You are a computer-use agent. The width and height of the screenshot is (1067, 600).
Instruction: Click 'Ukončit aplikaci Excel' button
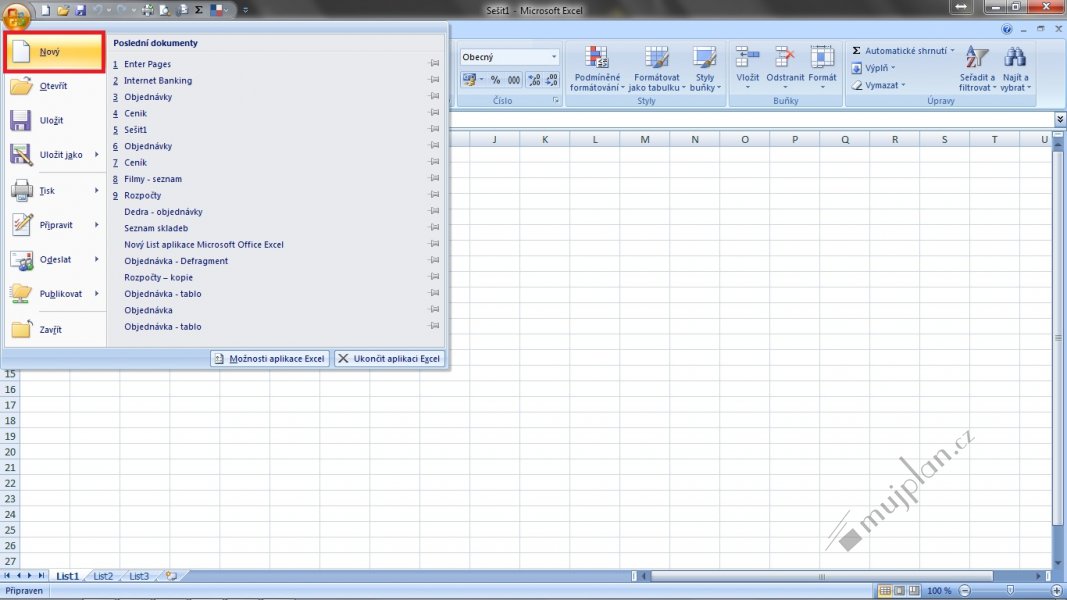(x=389, y=358)
